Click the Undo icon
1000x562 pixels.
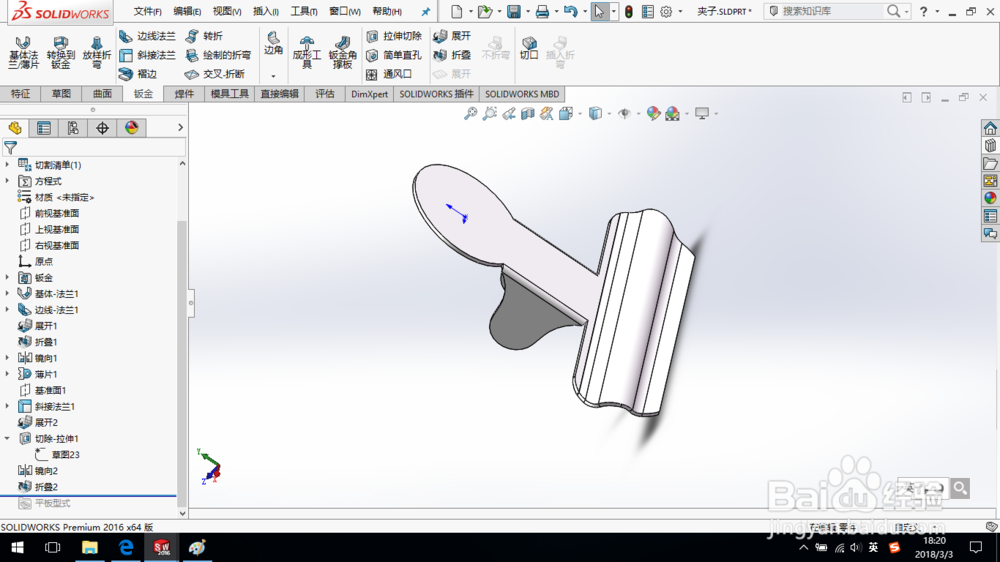coord(570,11)
